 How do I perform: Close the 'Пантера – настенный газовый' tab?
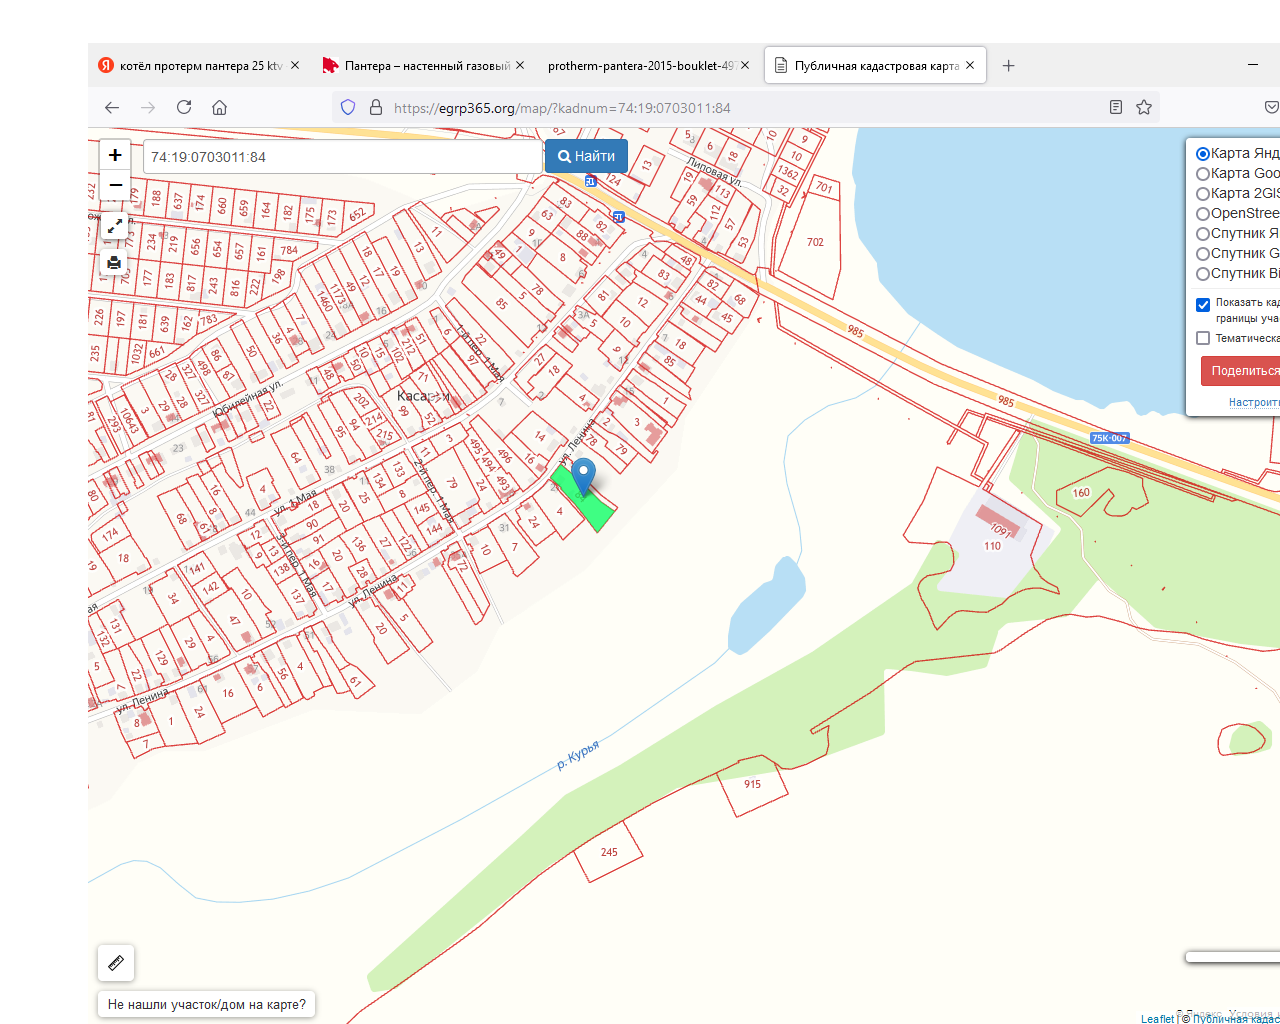[520, 66]
